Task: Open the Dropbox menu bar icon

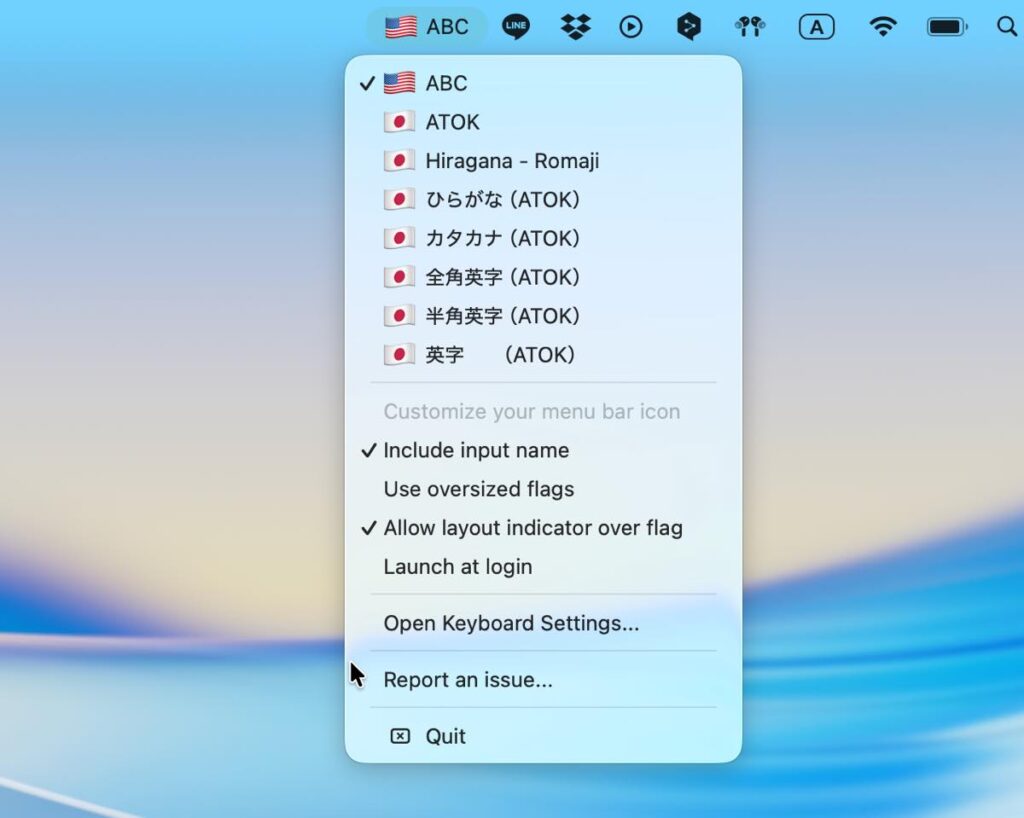Action: click(x=575, y=27)
